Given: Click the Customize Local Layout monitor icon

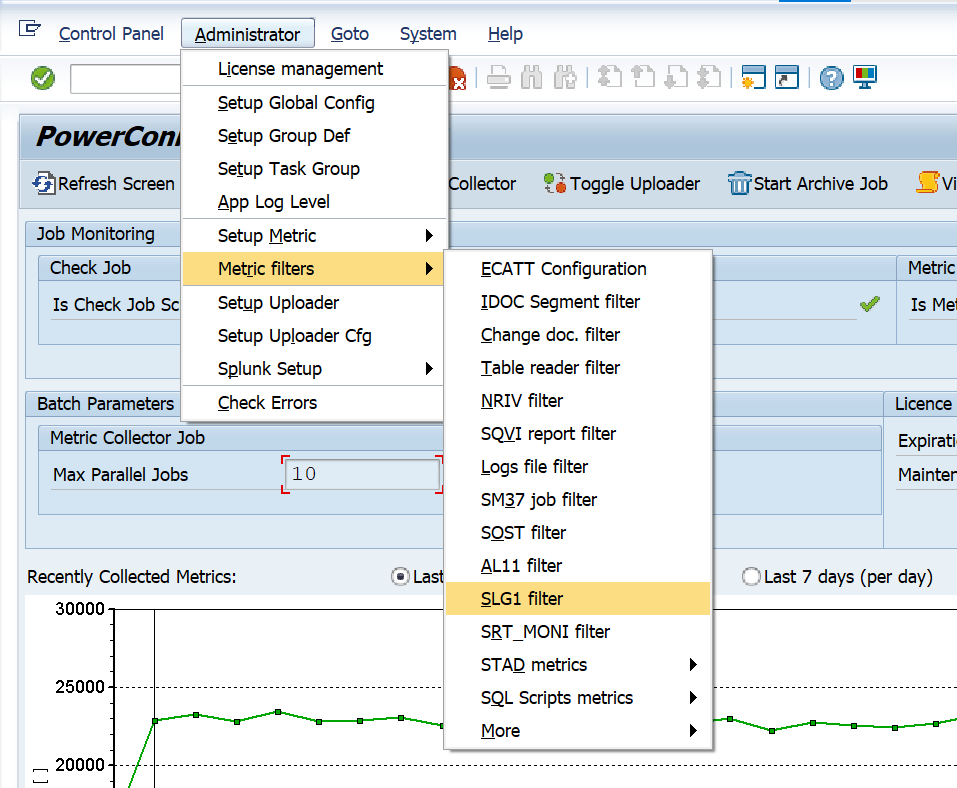Looking at the screenshot, I should point(864,78).
